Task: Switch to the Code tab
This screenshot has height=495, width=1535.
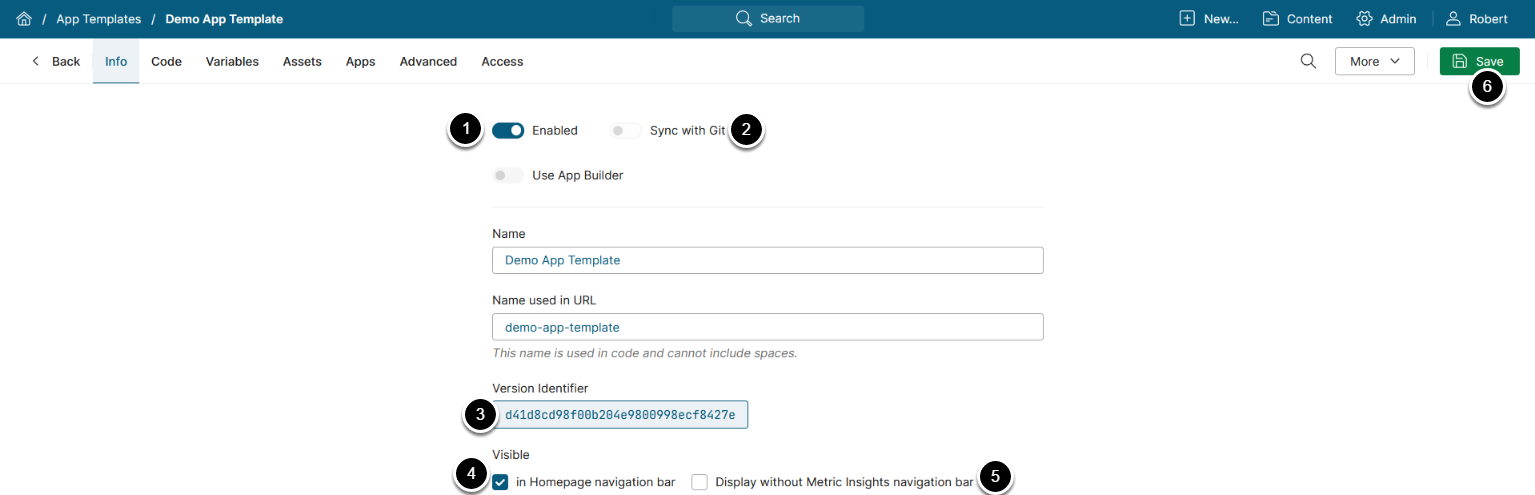Action: 166,62
